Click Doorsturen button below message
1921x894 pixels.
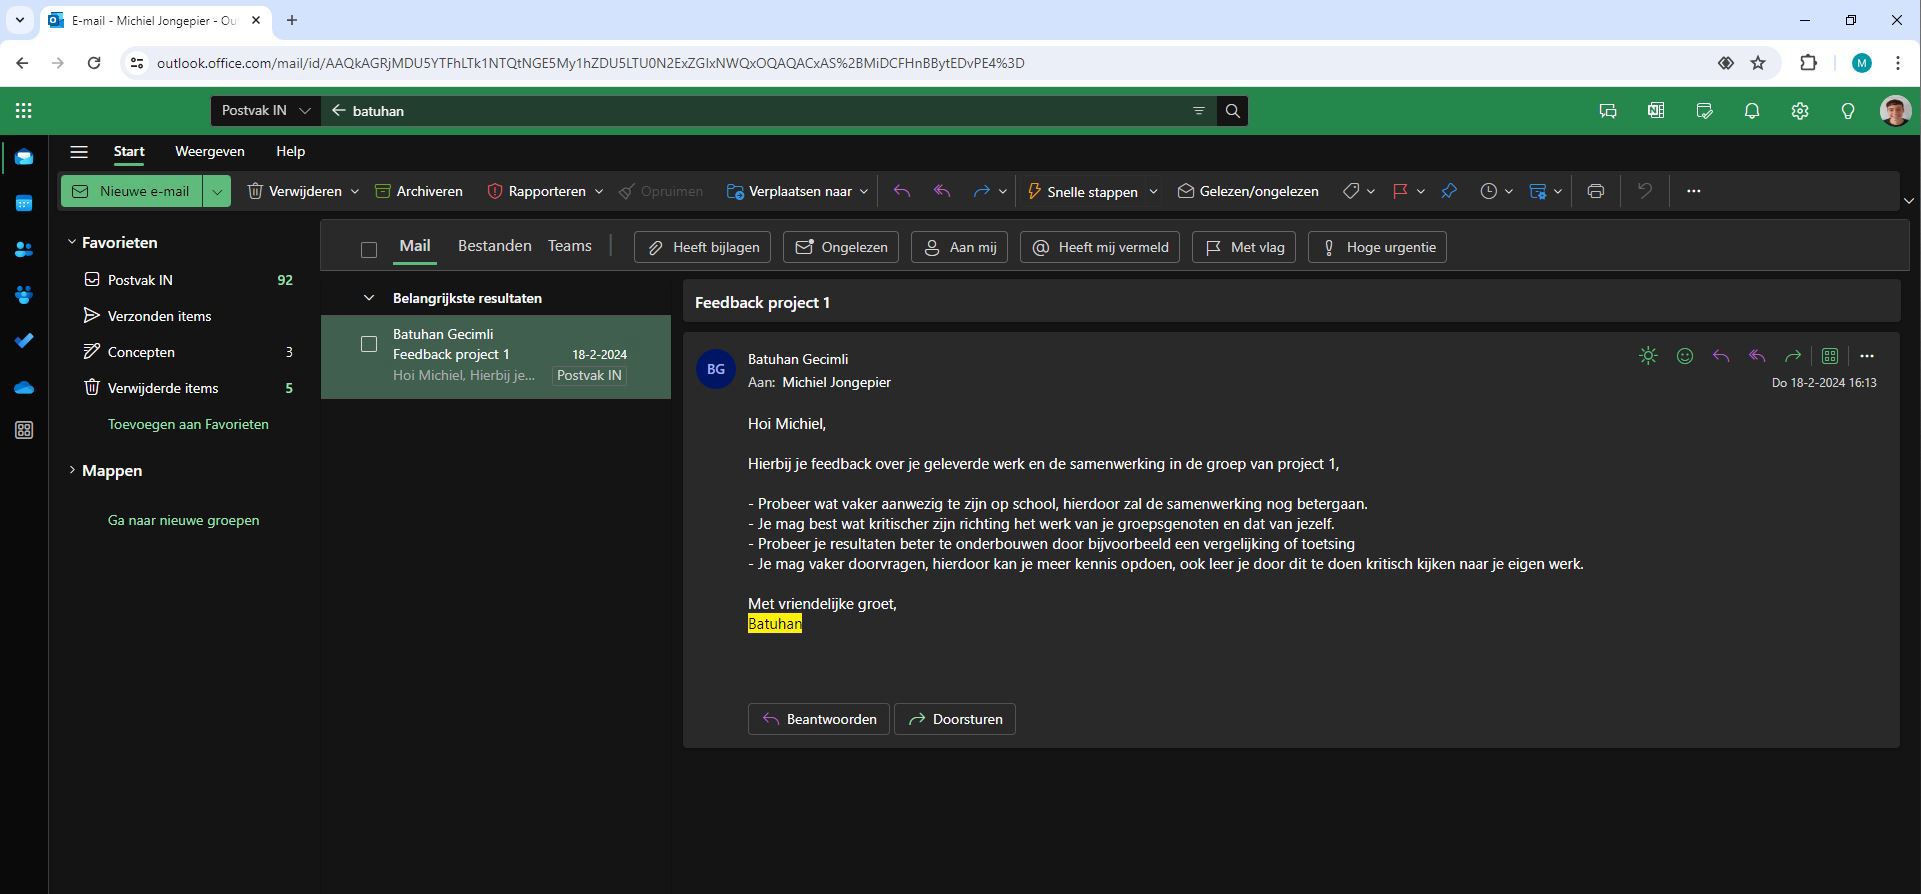click(955, 719)
